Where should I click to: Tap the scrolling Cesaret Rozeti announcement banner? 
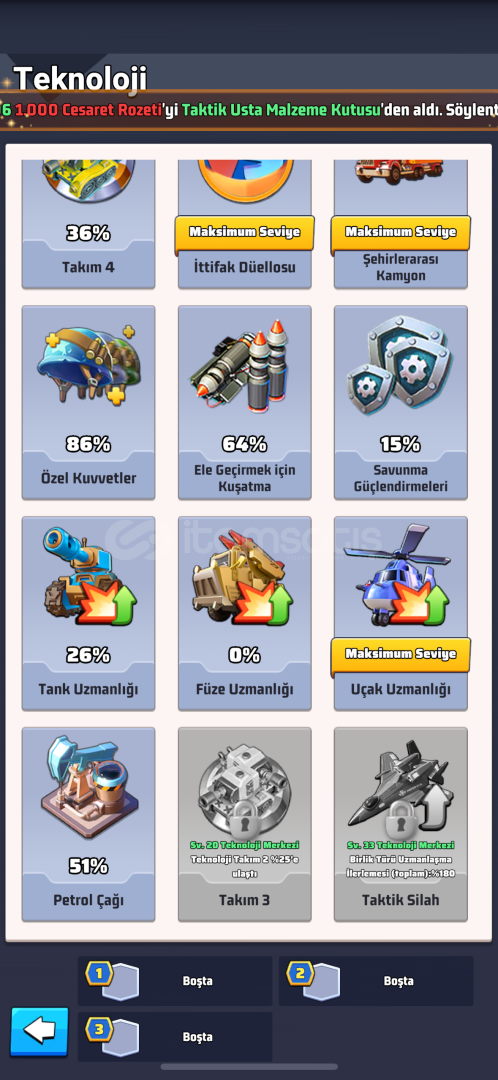[x=249, y=110]
